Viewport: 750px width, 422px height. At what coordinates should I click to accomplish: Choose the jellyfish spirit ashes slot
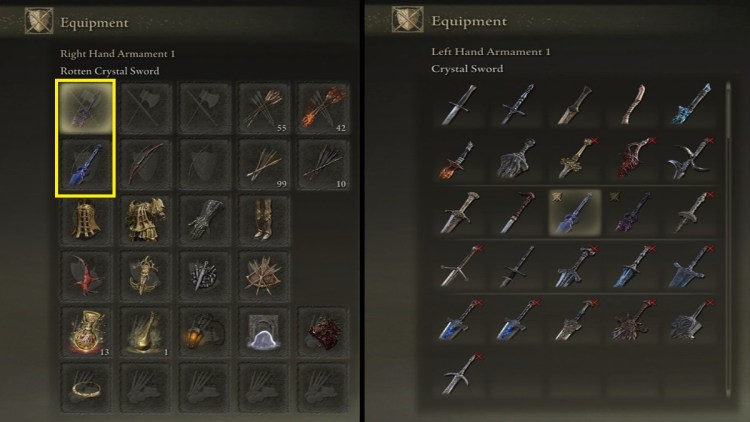click(x=264, y=333)
